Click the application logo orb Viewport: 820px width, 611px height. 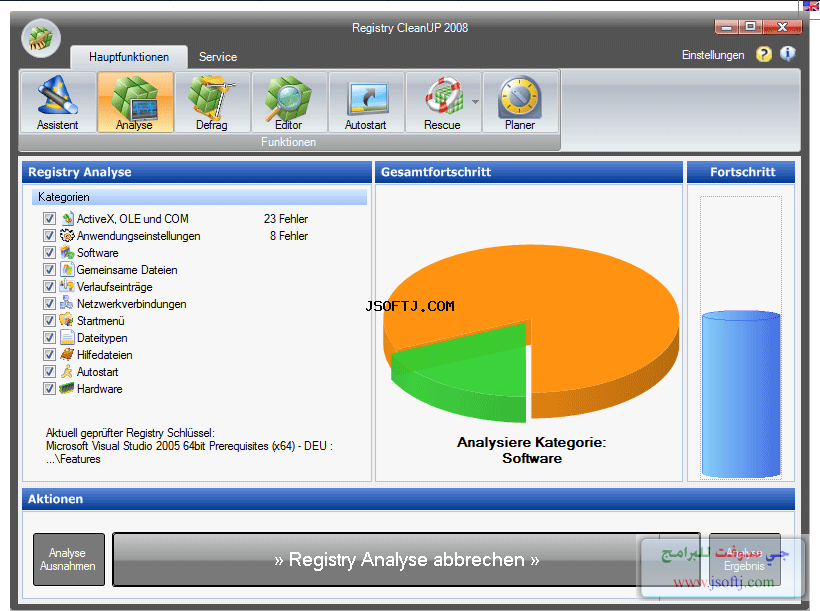click(x=41, y=38)
